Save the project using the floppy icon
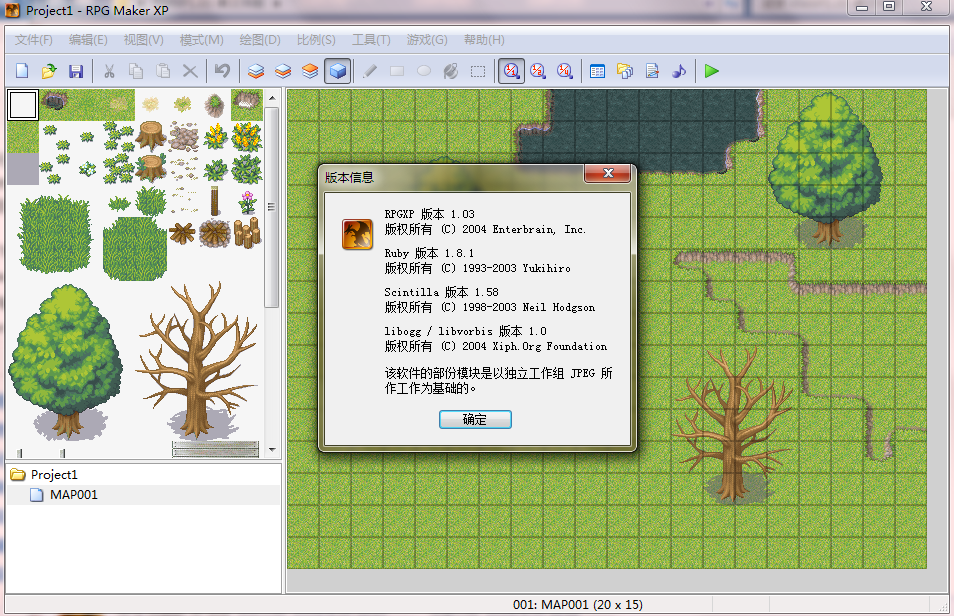The width and height of the screenshot is (954, 616). [75, 71]
